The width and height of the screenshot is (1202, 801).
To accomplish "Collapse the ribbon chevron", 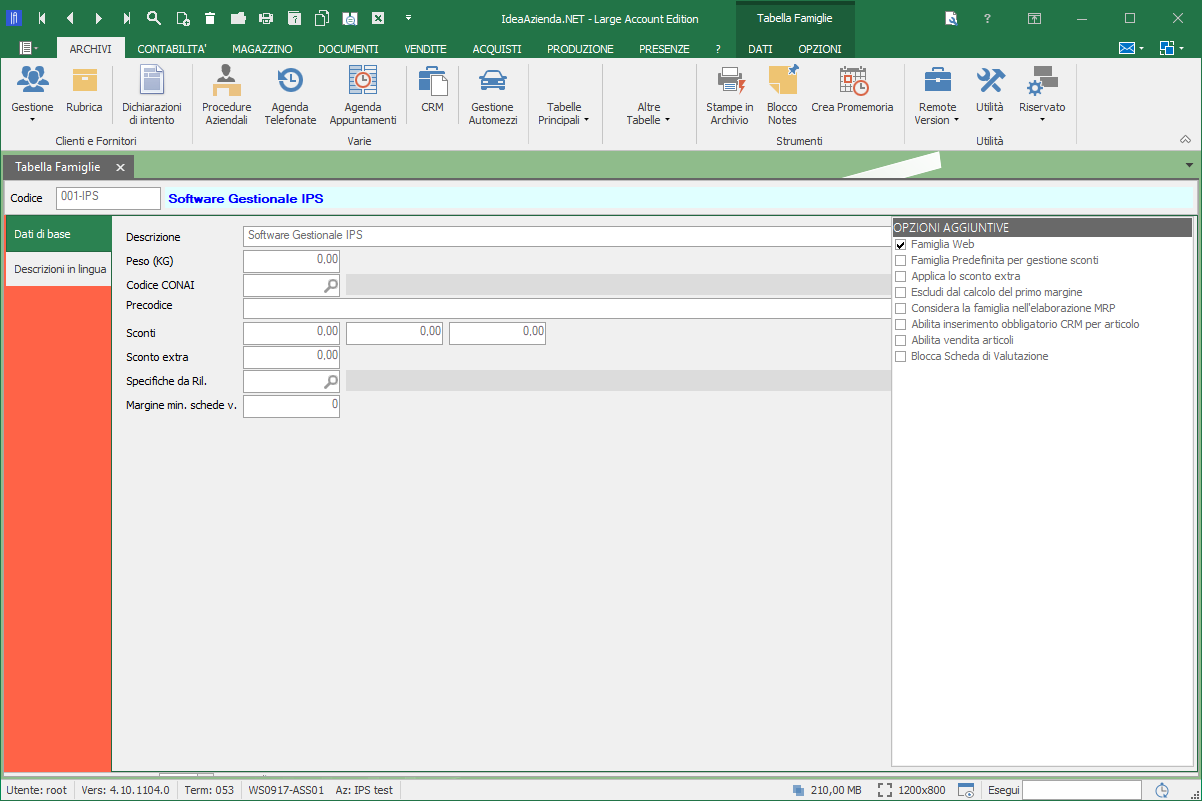I will [1185, 140].
